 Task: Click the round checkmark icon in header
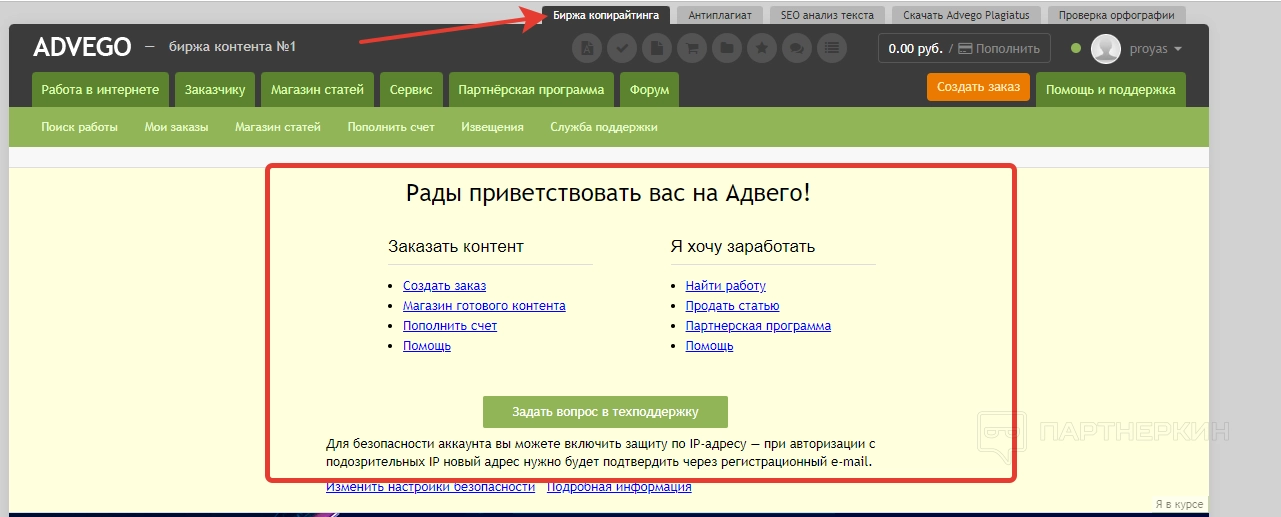[622, 47]
